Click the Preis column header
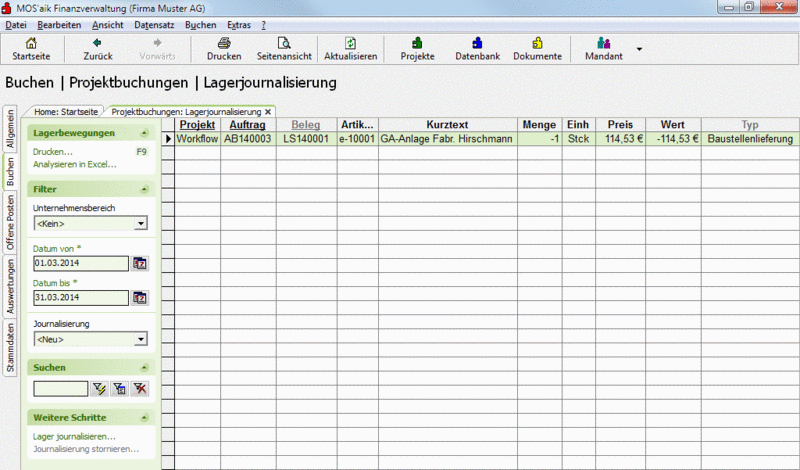The width and height of the screenshot is (800, 470). pos(620,125)
